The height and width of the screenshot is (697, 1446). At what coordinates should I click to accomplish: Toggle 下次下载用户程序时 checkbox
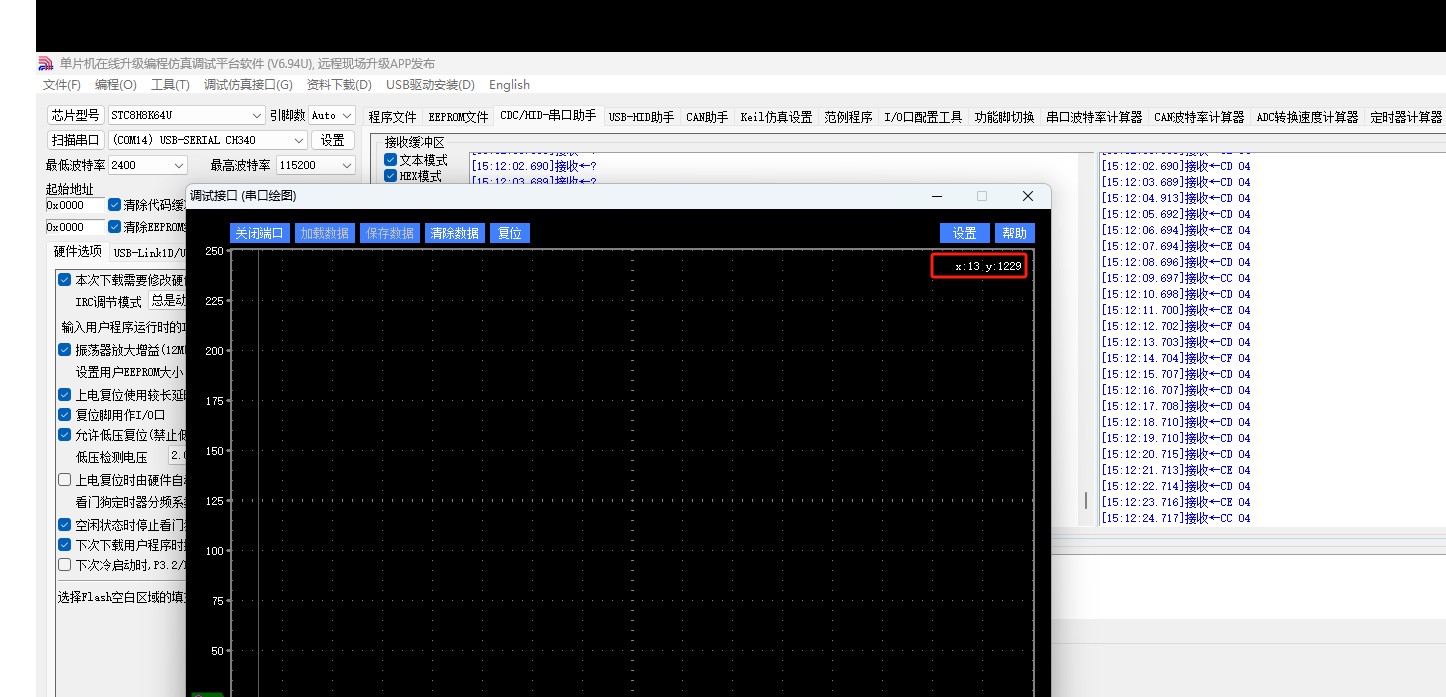tap(65, 545)
